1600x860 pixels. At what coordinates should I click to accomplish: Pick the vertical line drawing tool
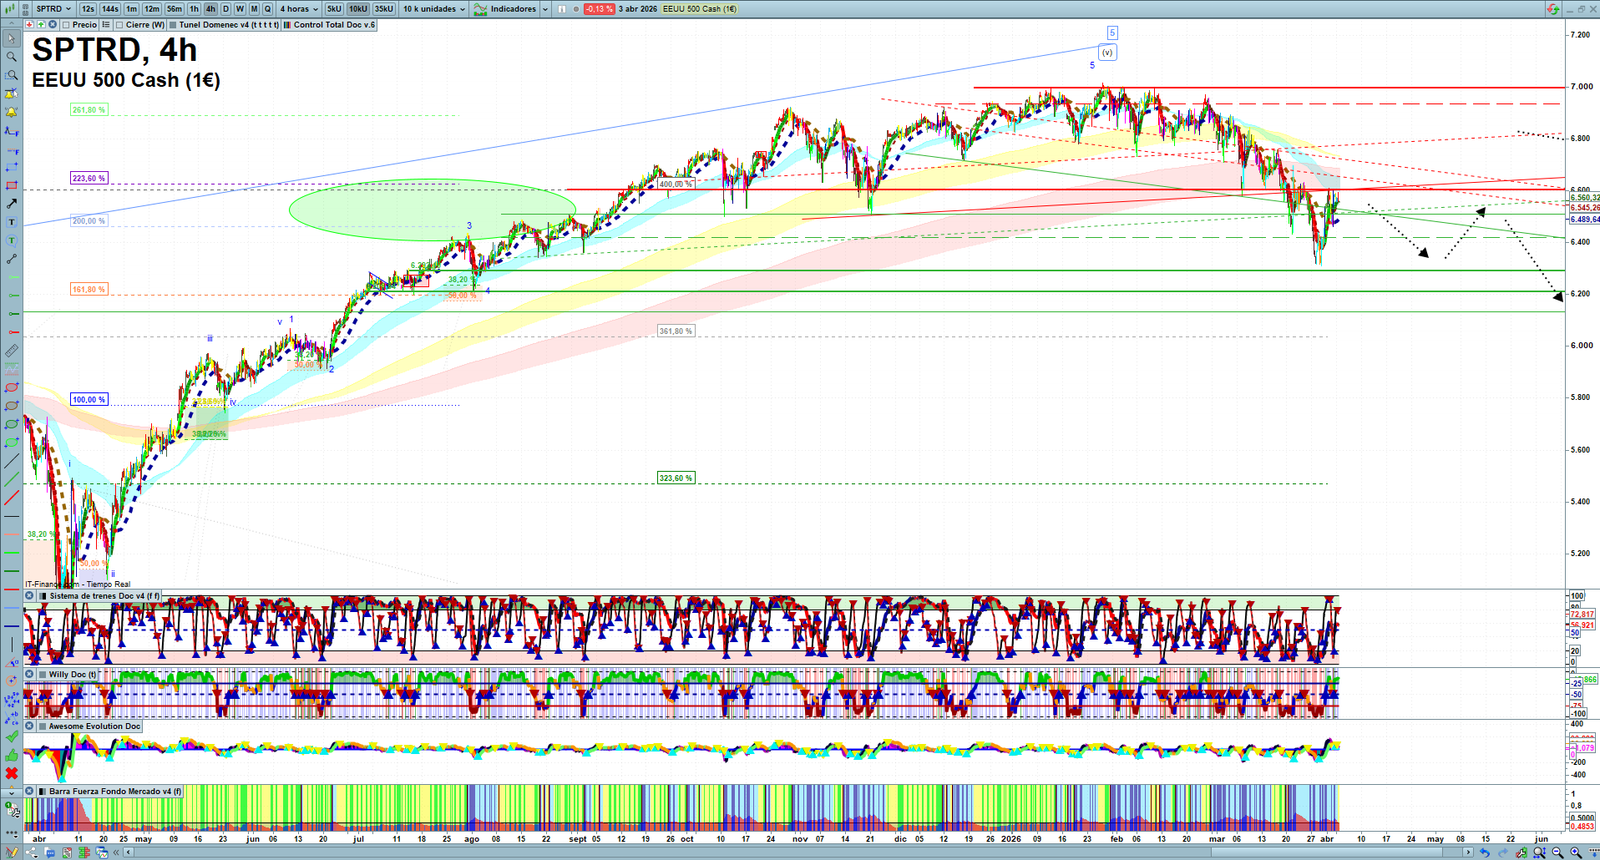pyautogui.click(x=12, y=645)
